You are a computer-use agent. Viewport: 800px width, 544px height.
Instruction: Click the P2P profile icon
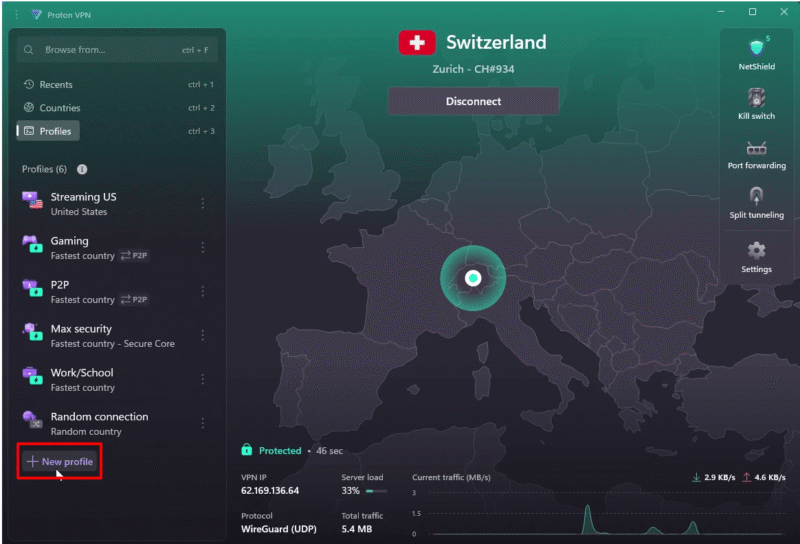32,288
